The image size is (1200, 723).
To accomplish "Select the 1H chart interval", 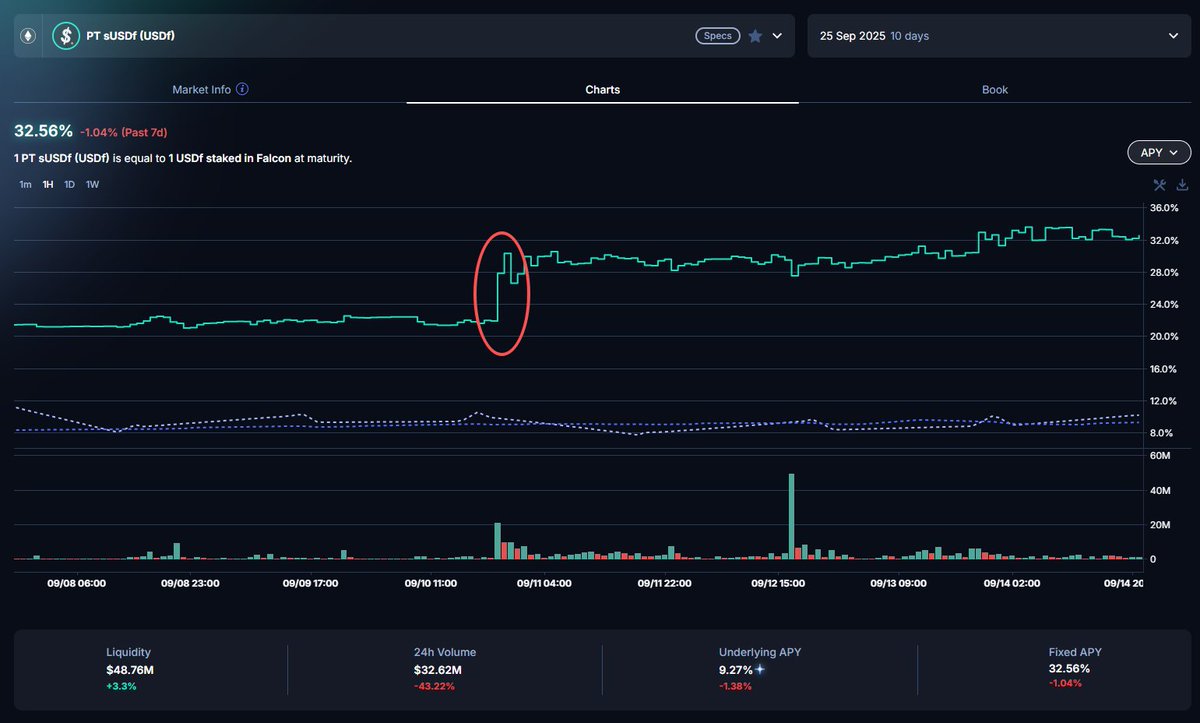I will (48, 185).
